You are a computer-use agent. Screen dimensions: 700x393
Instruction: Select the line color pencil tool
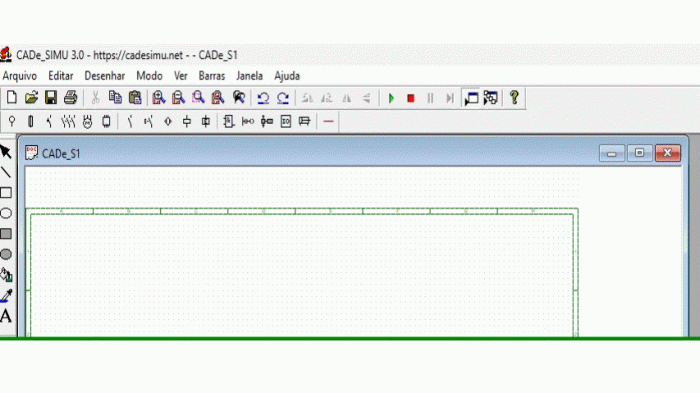click(x=6, y=295)
